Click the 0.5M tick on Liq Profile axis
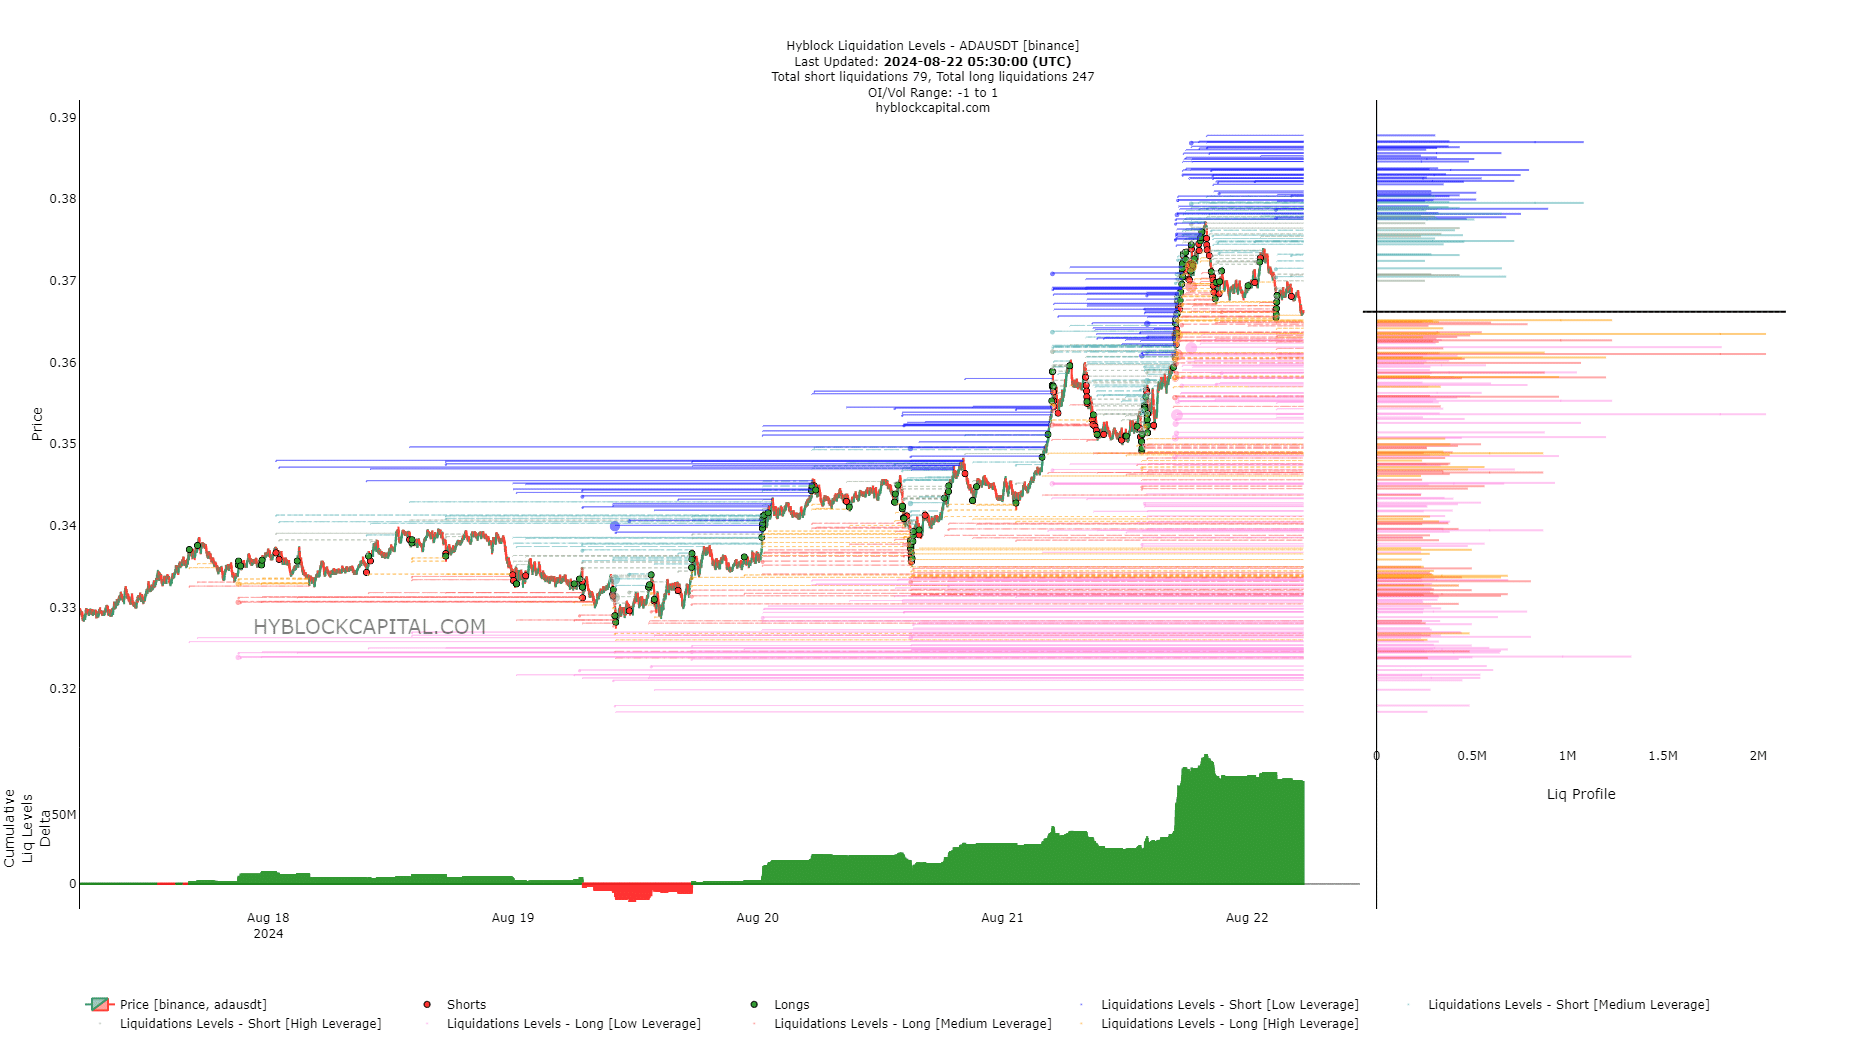1866x1050 pixels. click(x=1472, y=756)
